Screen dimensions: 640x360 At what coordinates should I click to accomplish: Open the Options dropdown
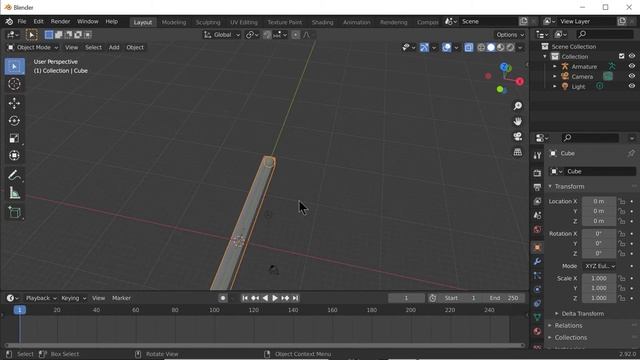coord(510,35)
